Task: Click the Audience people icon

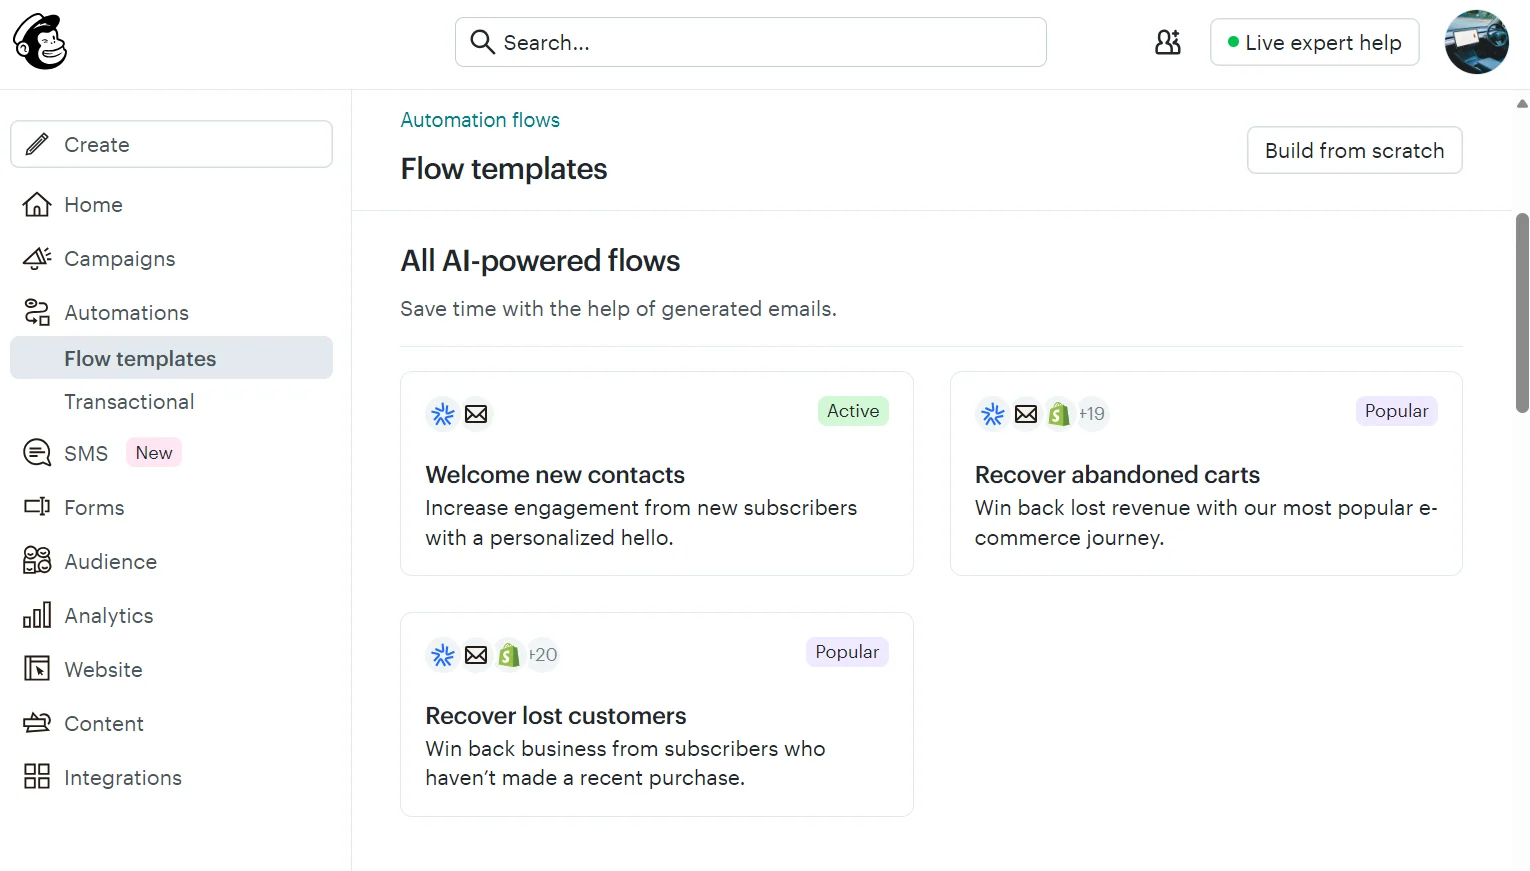Action: (37, 561)
